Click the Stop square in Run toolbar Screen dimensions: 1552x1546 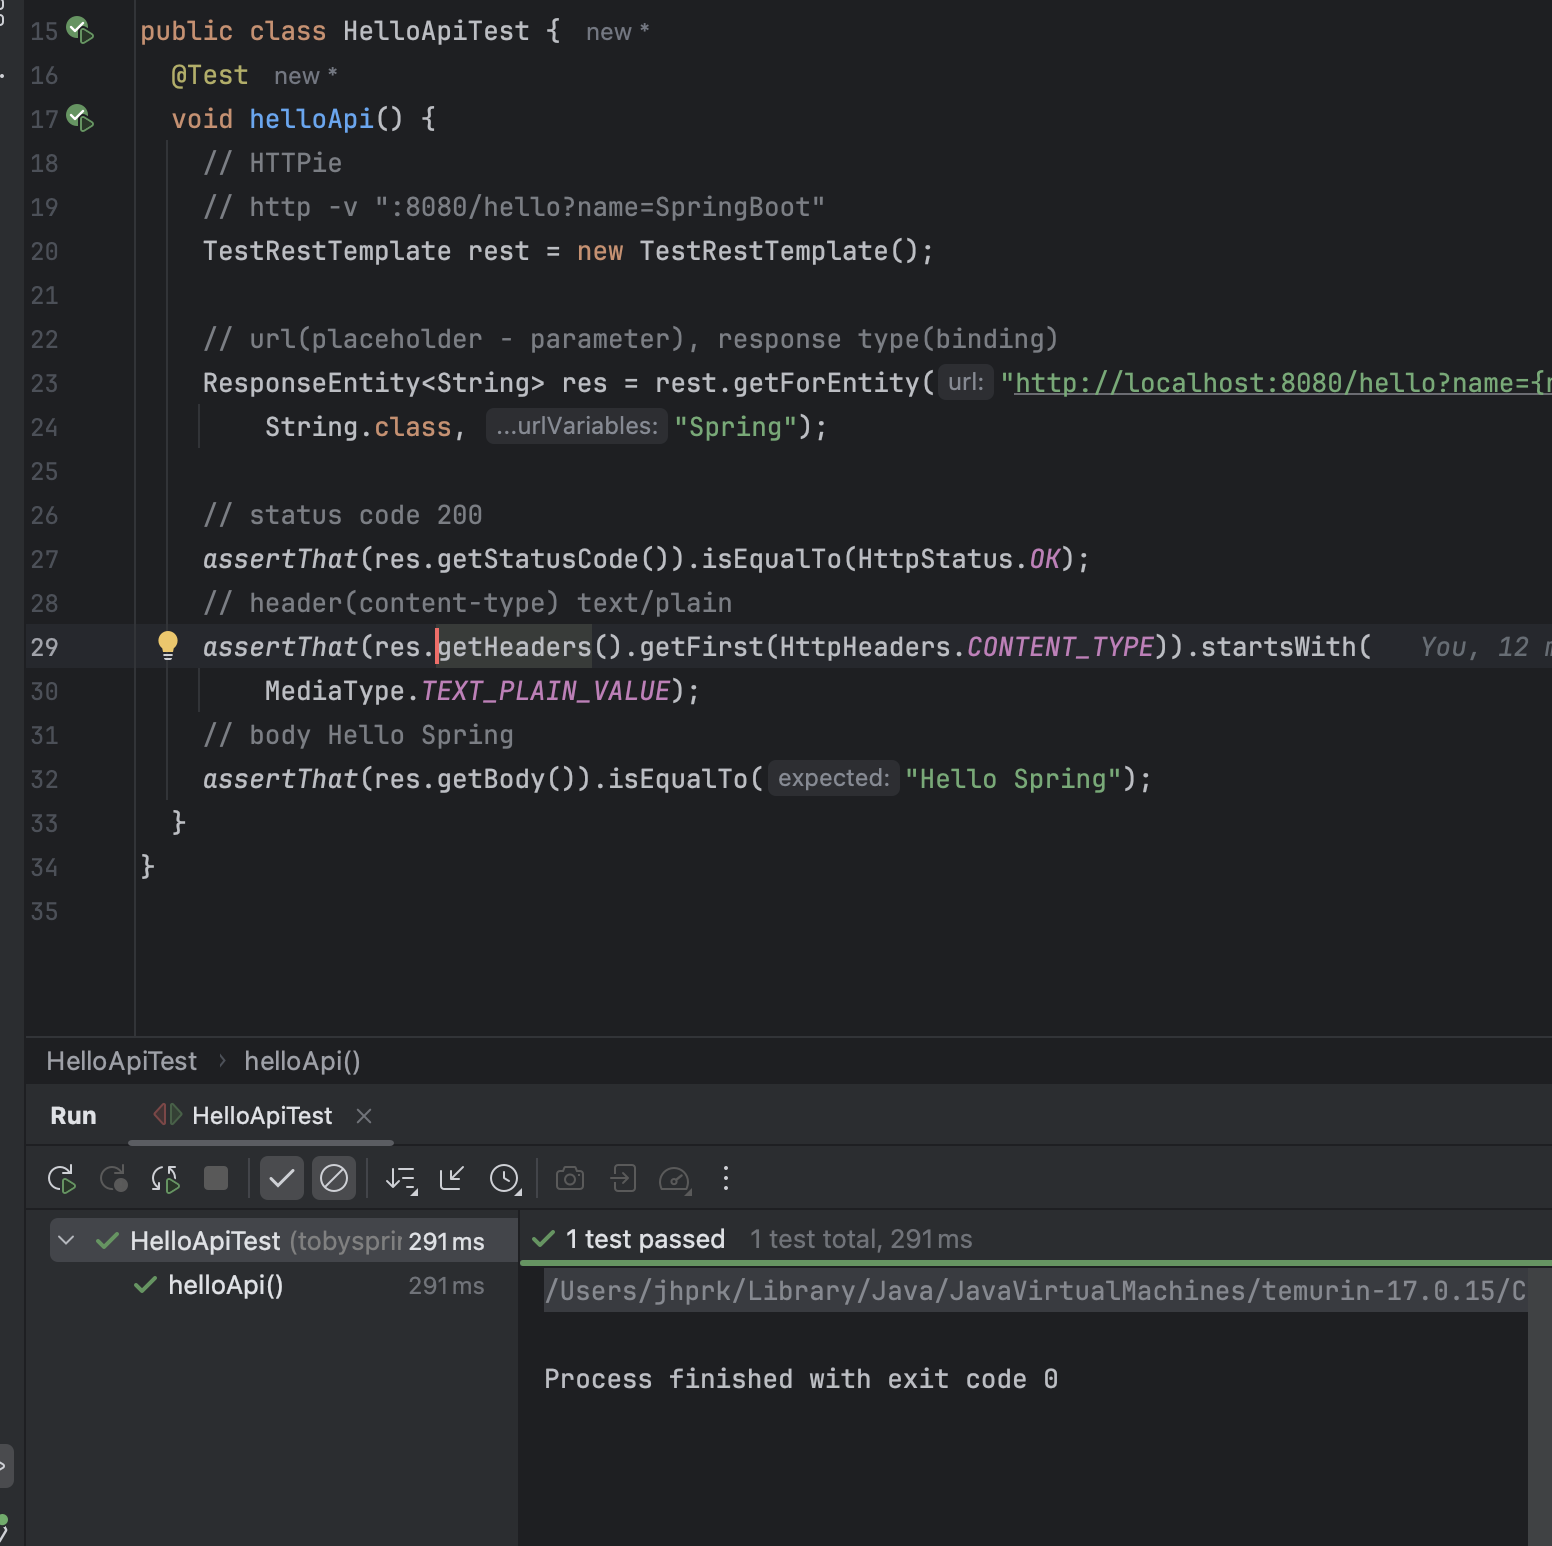point(216,1179)
